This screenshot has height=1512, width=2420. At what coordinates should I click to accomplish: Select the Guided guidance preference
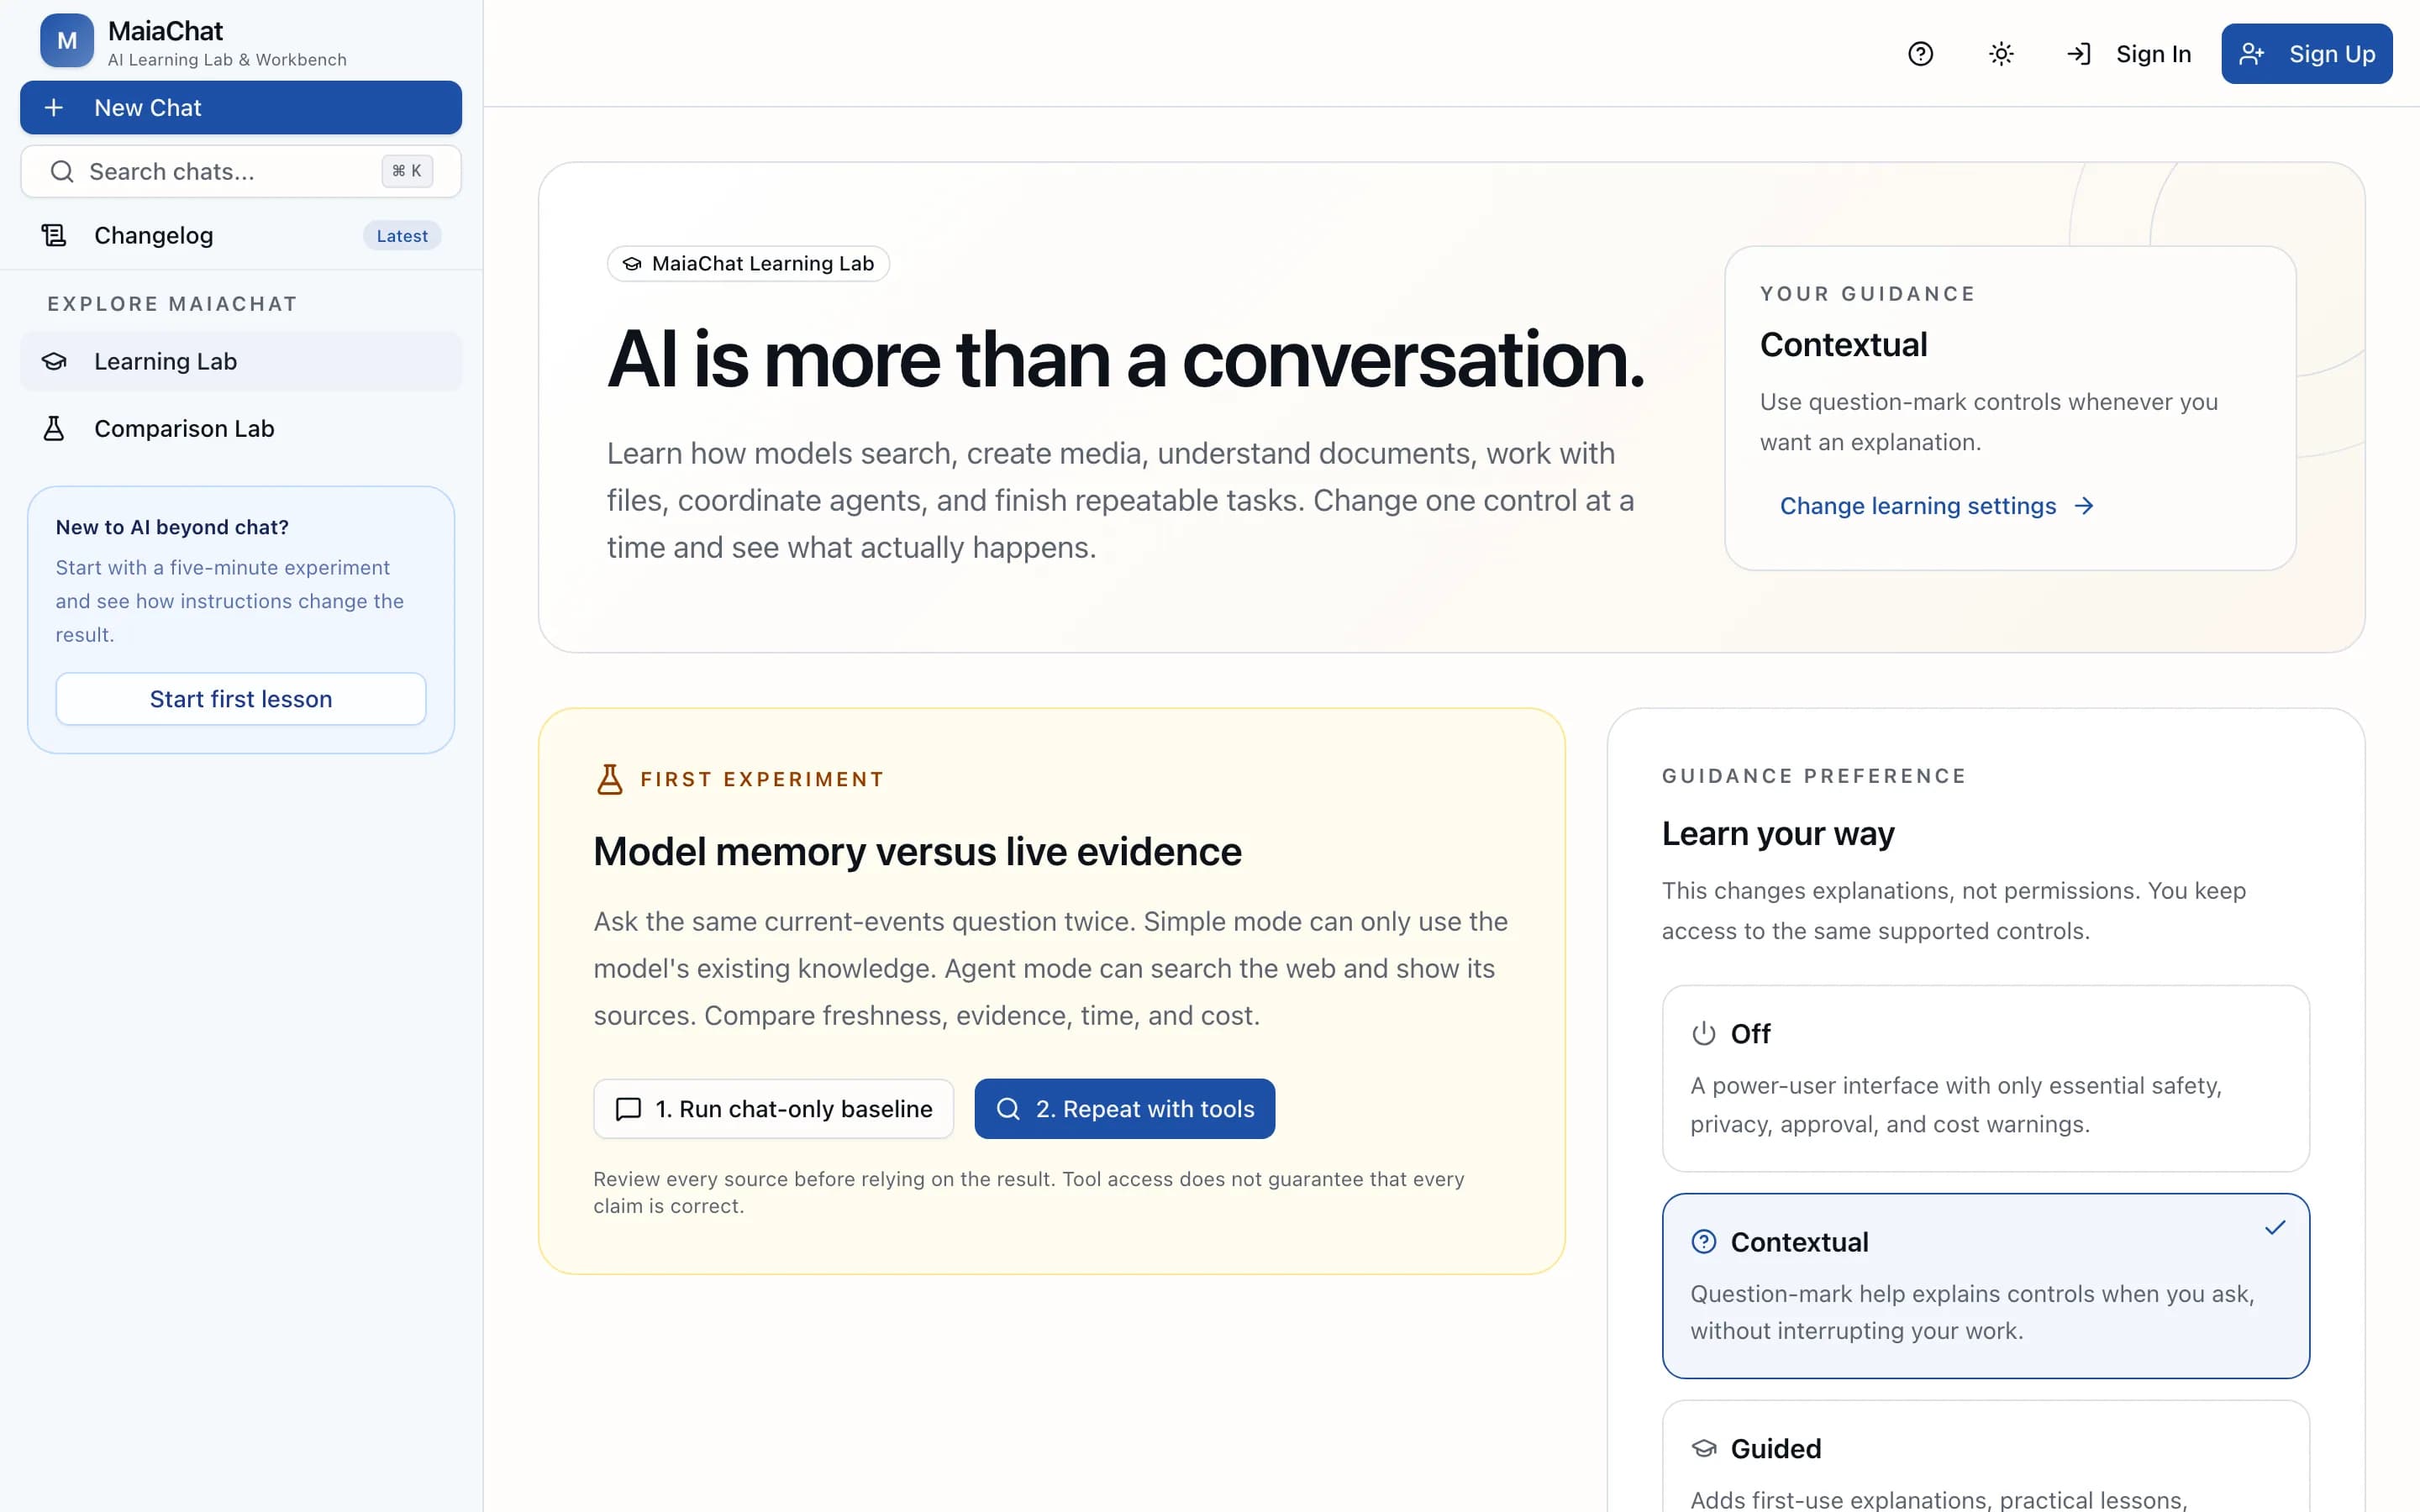[1985, 1456]
